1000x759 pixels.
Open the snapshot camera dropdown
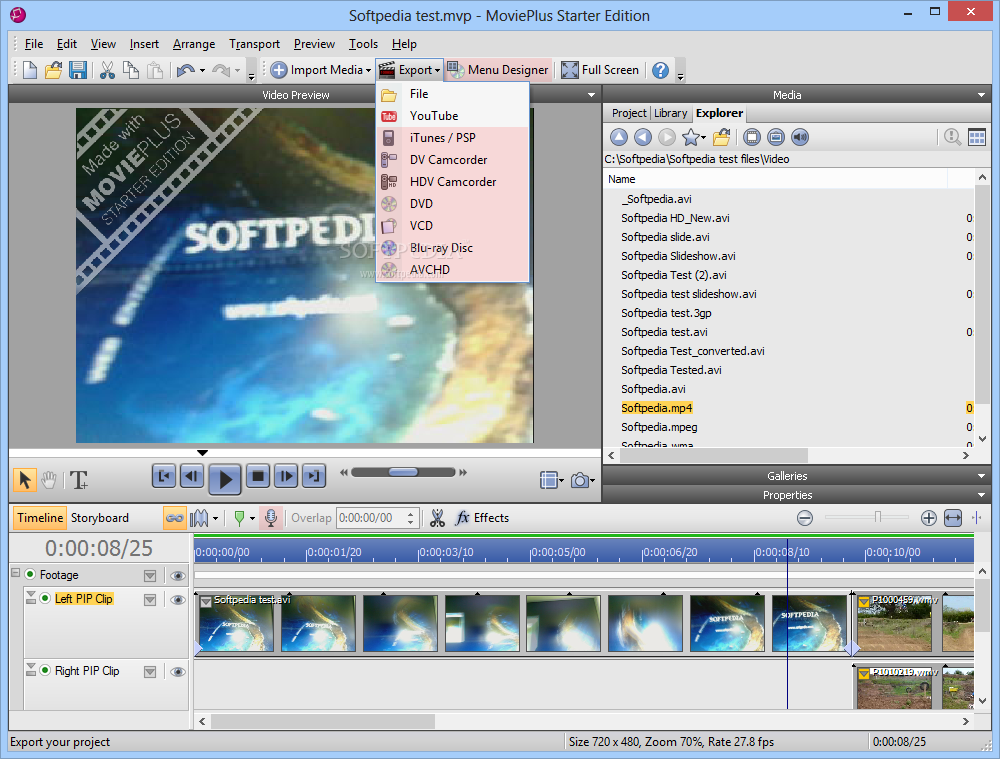[x=593, y=480]
